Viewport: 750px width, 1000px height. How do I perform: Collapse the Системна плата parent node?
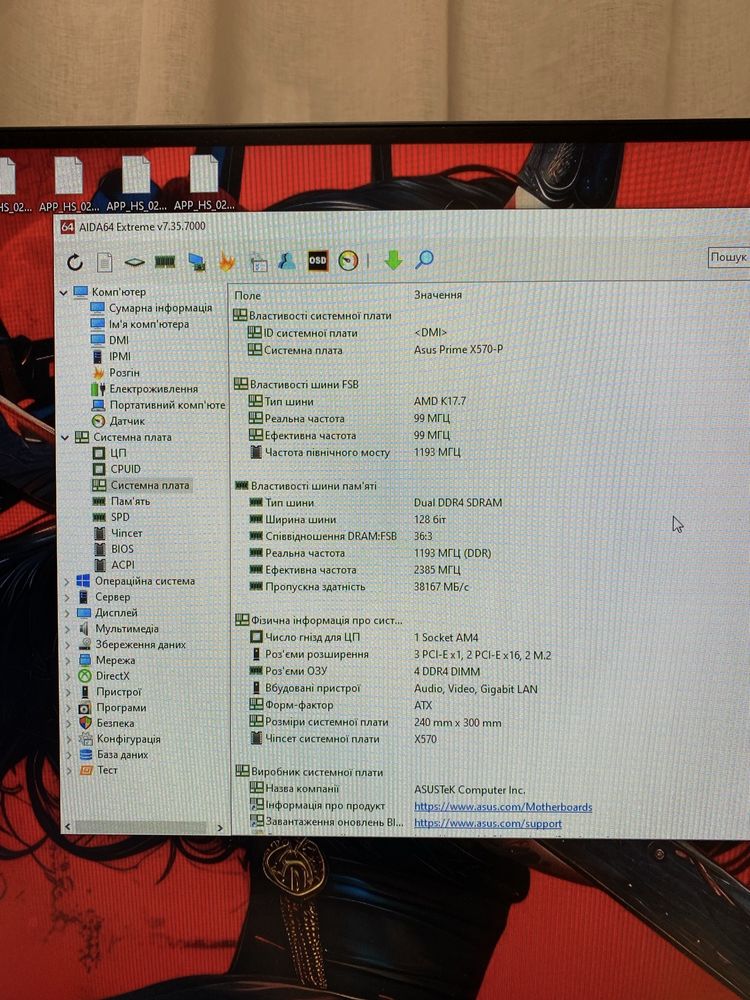pos(64,438)
